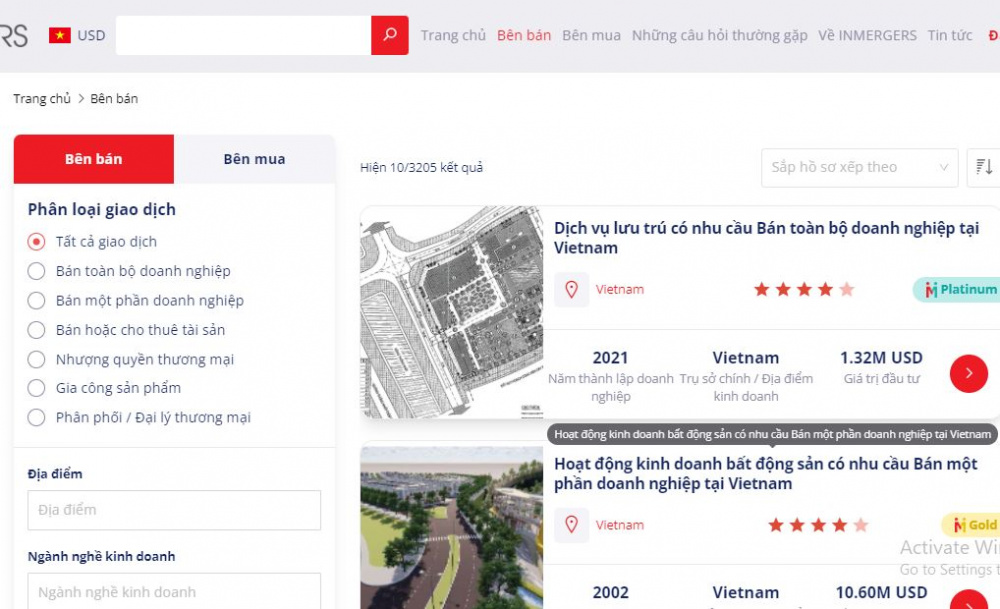Select Gia công sản phẩm radio
Screen dimensions: 1000x609
[36, 388]
